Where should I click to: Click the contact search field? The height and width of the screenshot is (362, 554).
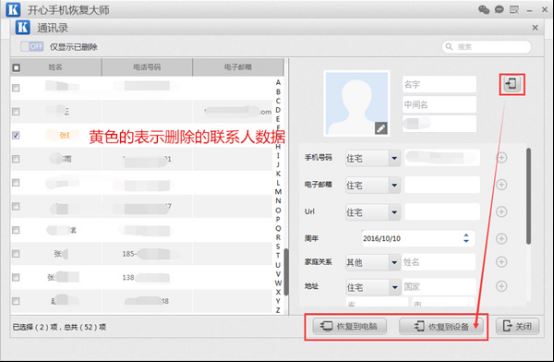[486, 47]
